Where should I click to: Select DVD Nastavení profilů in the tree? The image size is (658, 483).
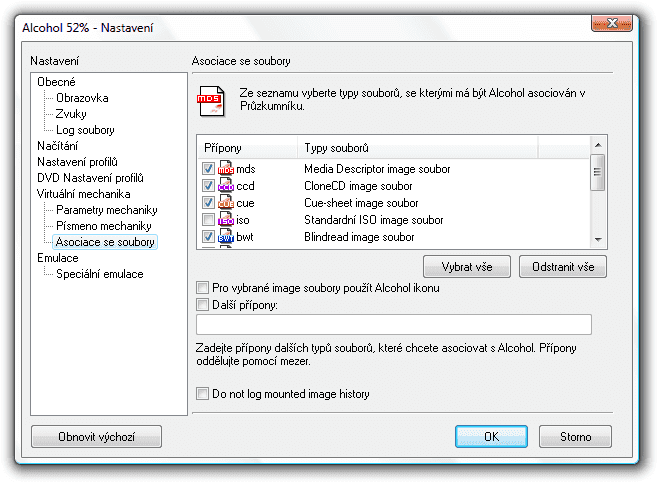coord(90,178)
